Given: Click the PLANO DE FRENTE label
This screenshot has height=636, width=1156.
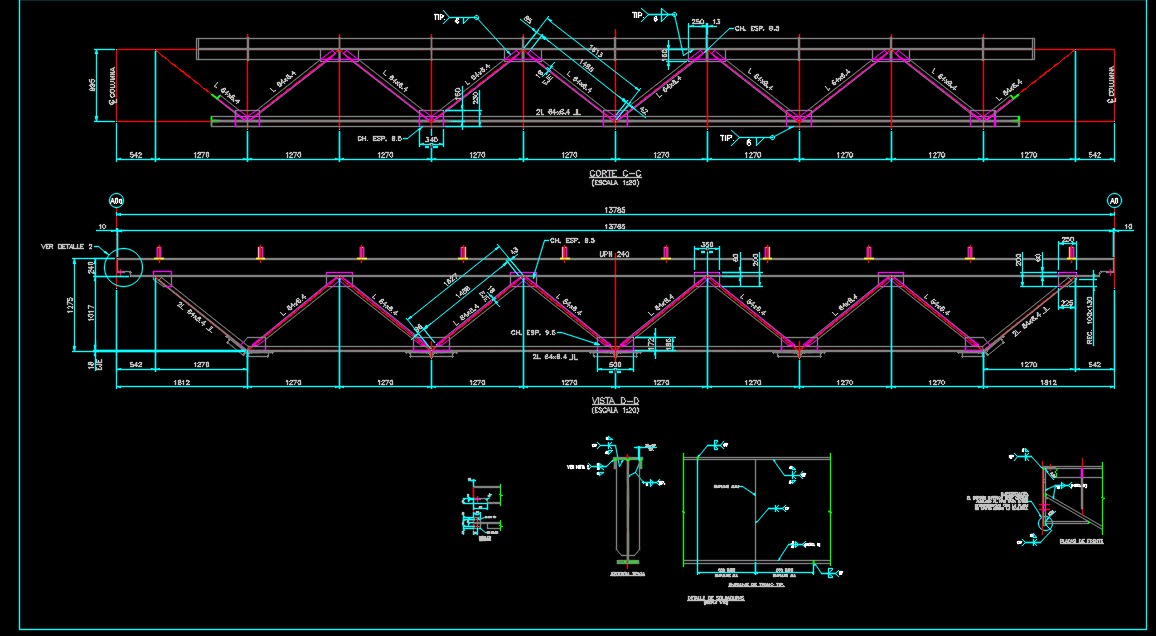Looking at the screenshot, I should (1082, 541).
